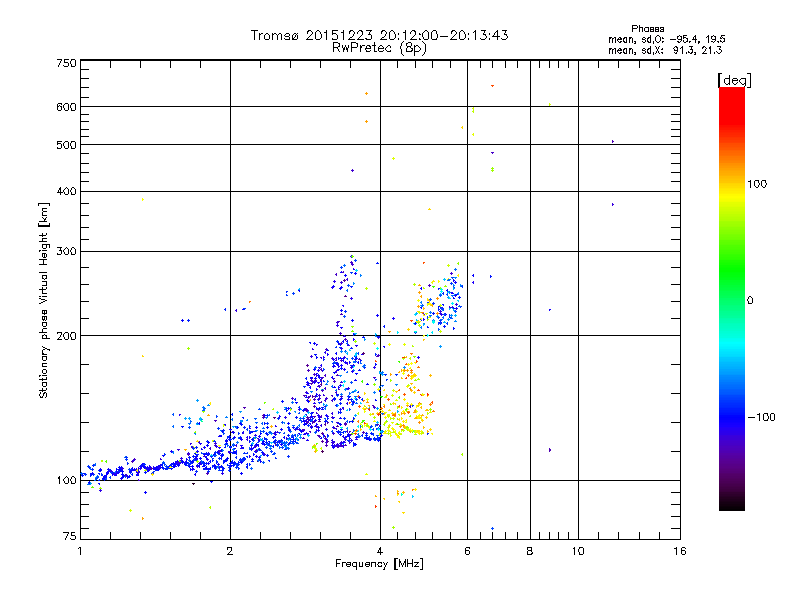Click the x-axis '6' tick label

pyautogui.click(x=467, y=551)
